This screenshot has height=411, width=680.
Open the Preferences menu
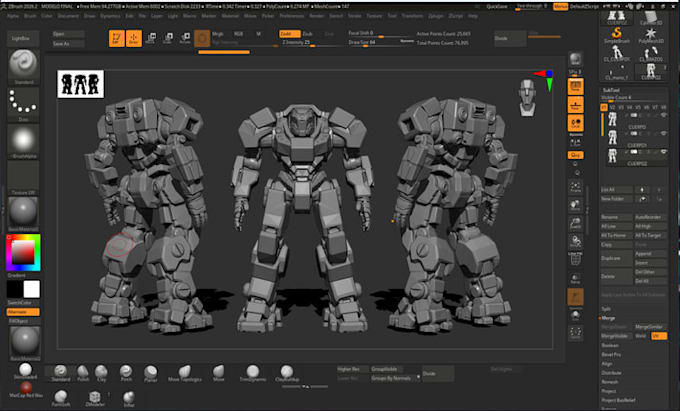coord(292,16)
